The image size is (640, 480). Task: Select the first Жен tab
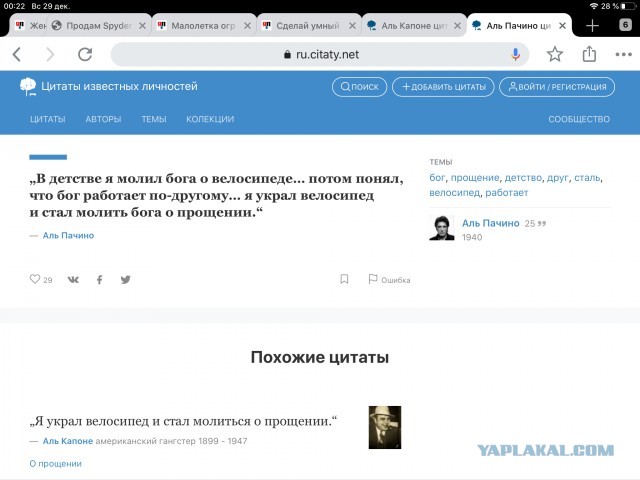pyautogui.click(x=29, y=26)
